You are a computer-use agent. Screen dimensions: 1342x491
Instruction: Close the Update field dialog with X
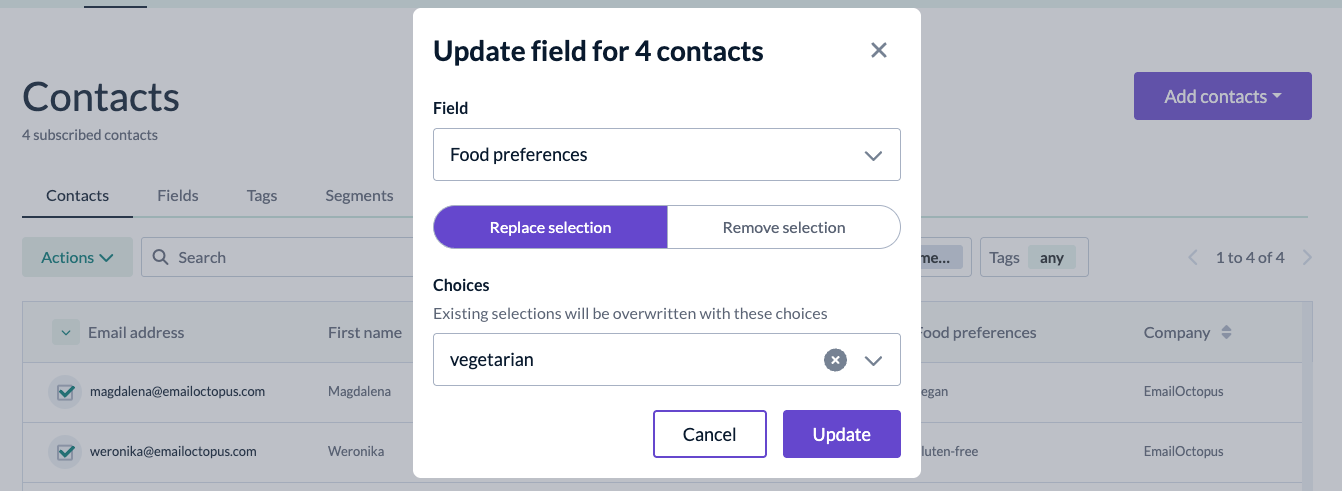tap(879, 50)
